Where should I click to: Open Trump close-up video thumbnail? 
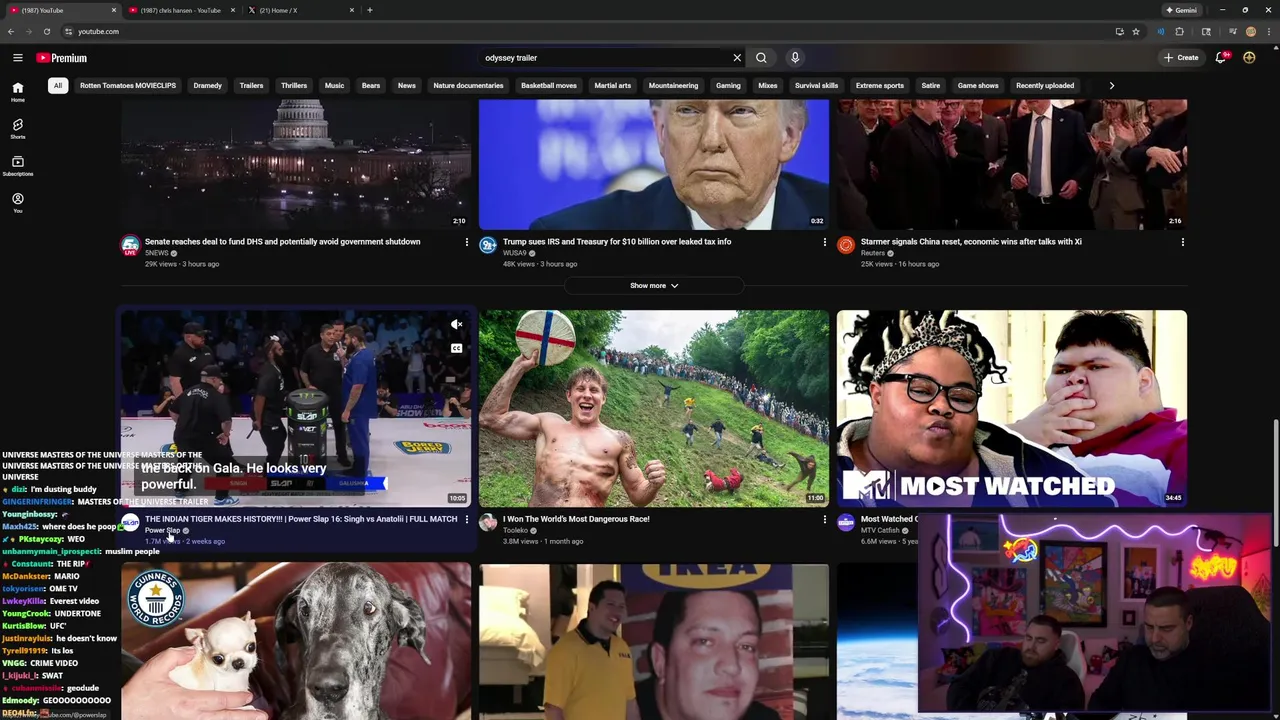coord(654,165)
